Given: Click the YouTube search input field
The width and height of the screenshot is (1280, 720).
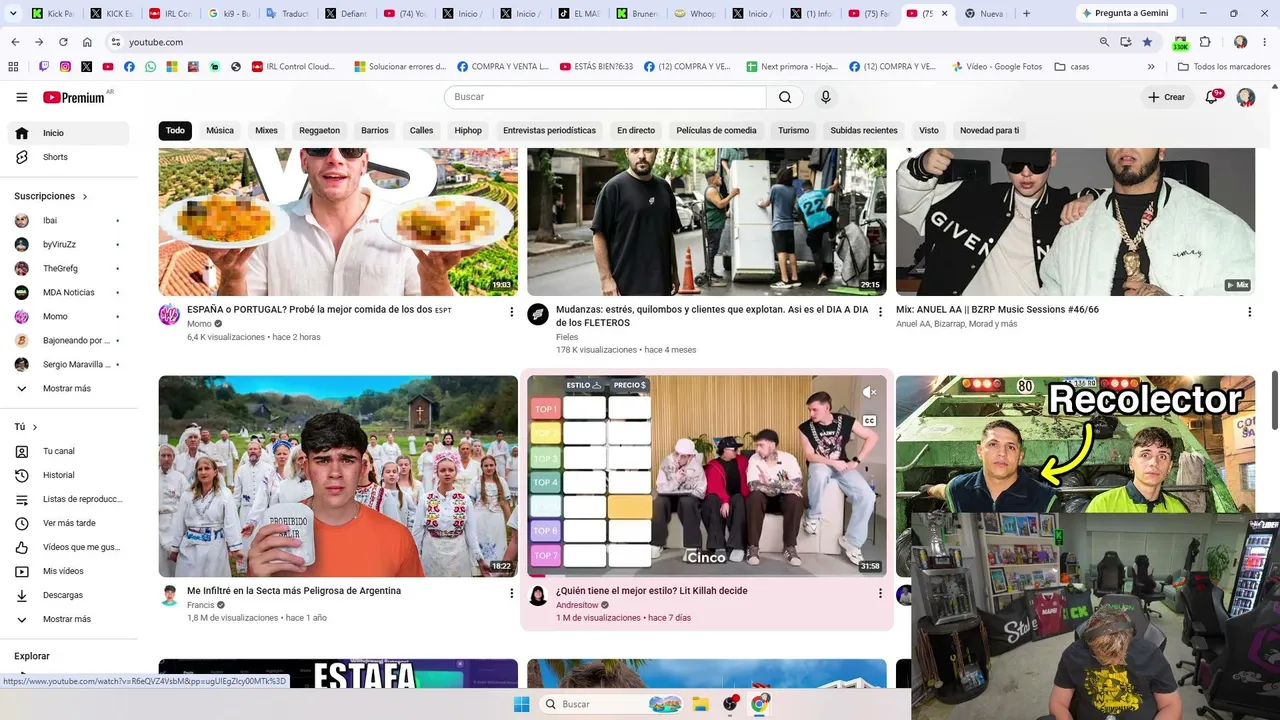Looking at the screenshot, I should coord(605,97).
